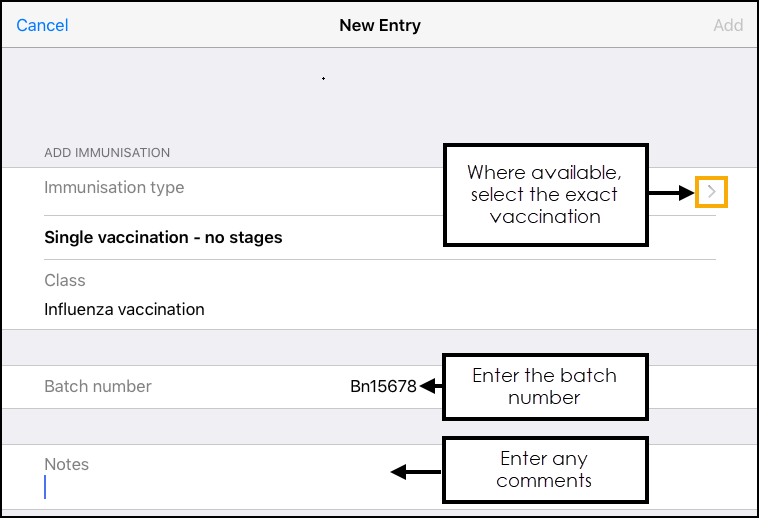Click the Notes label
This screenshot has width=759, height=518.
point(66,464)
